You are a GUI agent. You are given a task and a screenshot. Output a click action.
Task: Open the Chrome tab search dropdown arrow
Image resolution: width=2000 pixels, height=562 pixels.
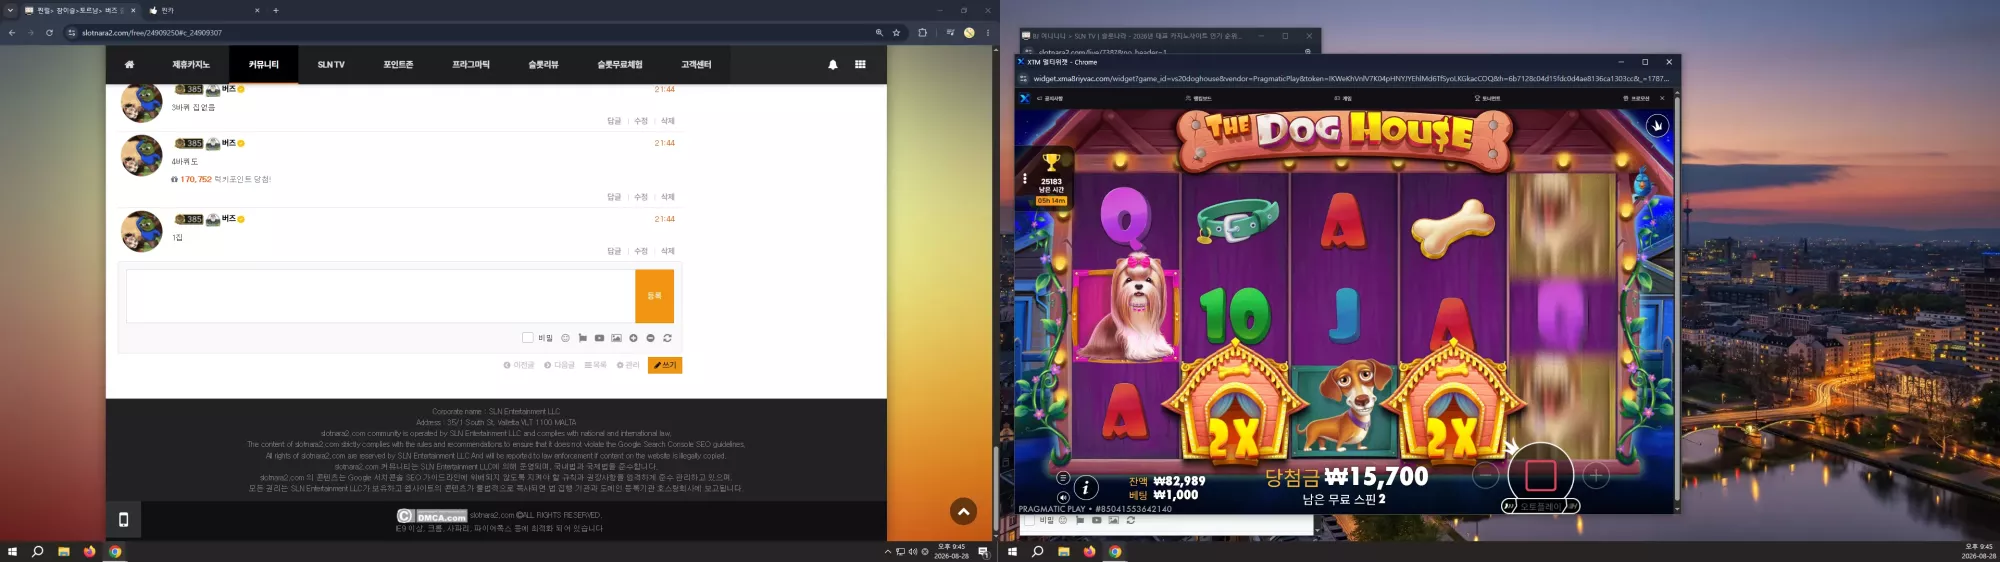point(10,10)
